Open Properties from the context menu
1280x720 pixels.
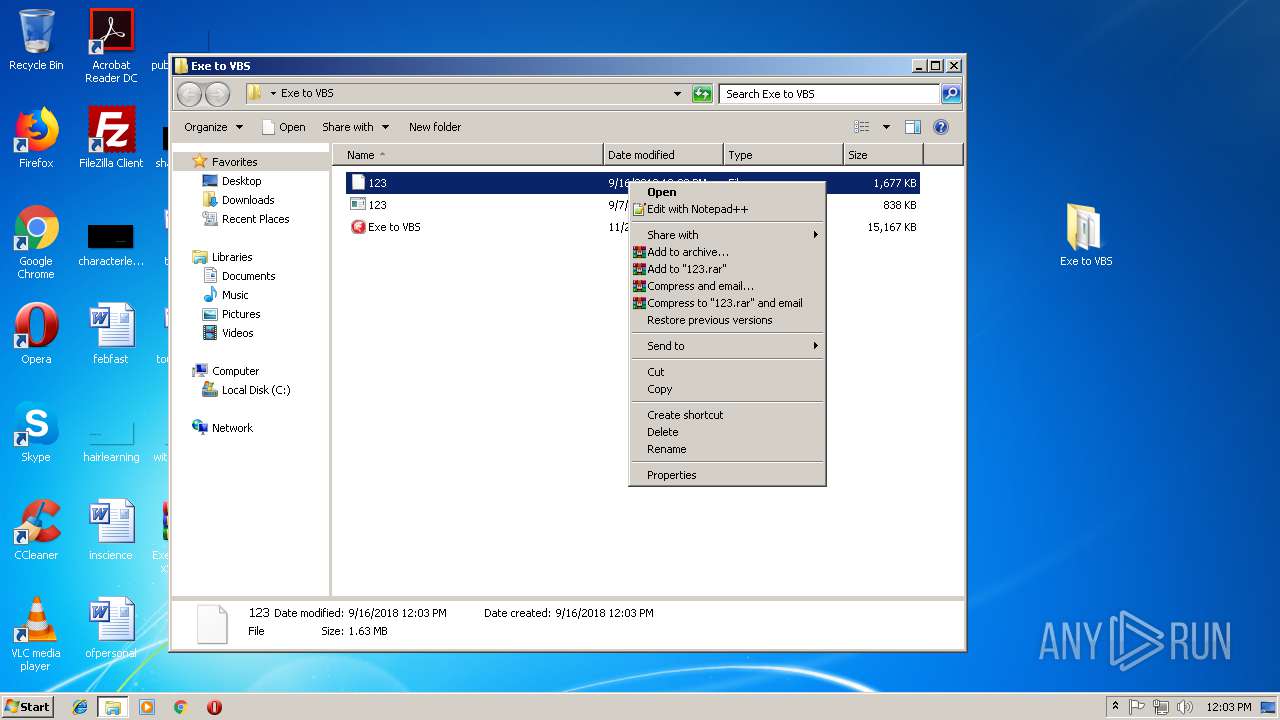click(727, 475)
